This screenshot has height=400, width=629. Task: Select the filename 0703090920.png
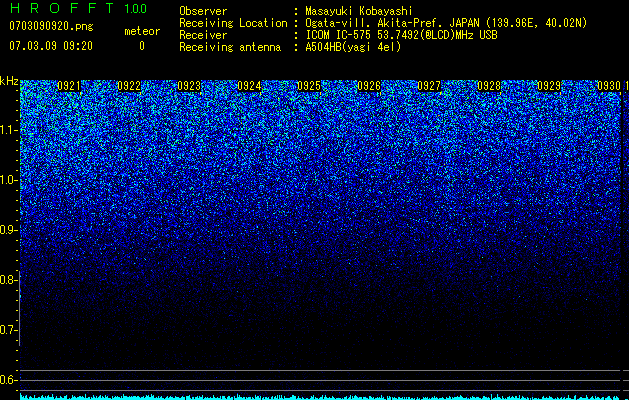tap(51, 26)
